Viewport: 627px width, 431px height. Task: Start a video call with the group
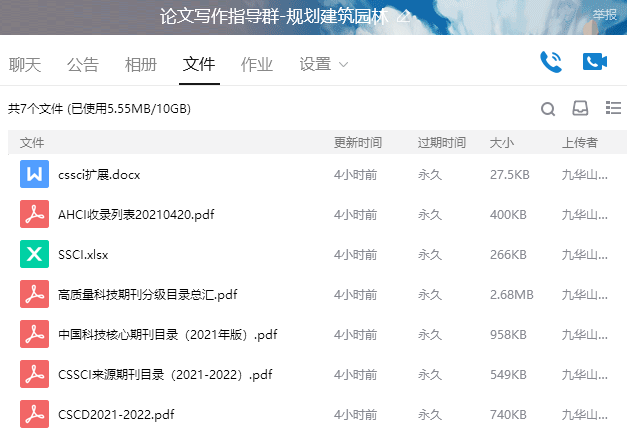coord(595,62)
